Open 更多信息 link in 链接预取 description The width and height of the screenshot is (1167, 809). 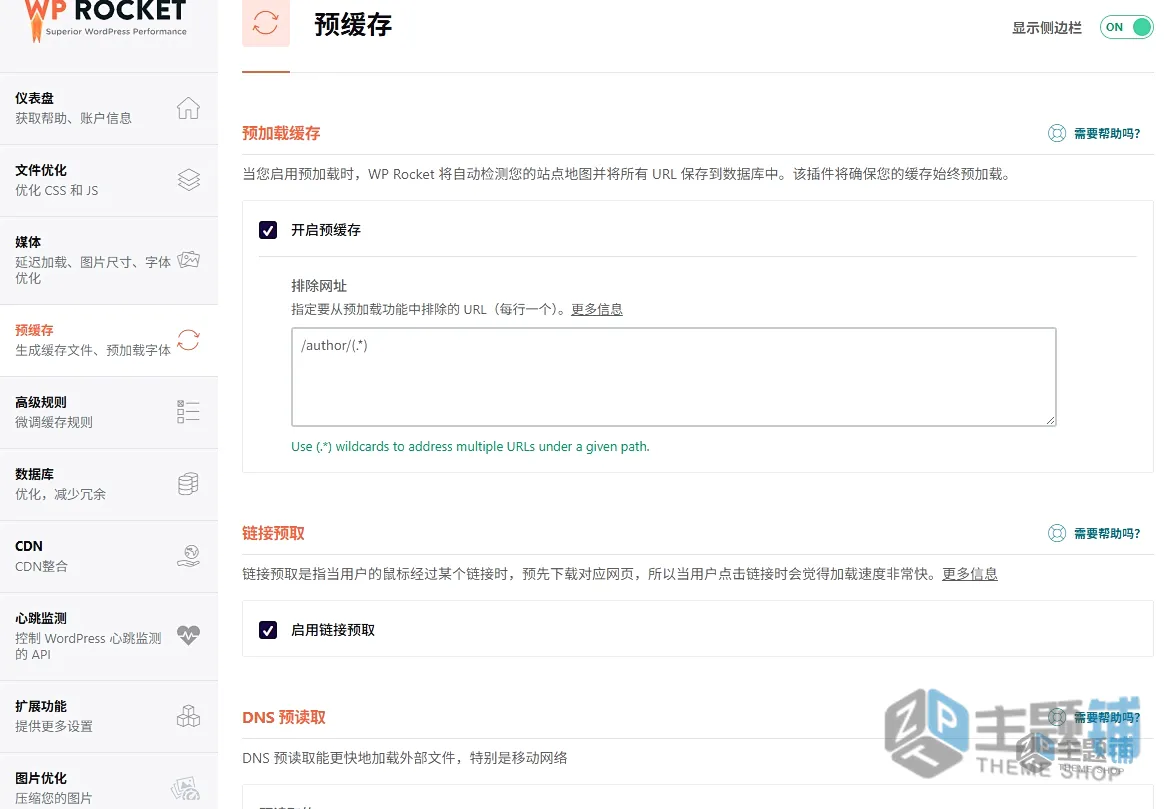tap(970, 574)
